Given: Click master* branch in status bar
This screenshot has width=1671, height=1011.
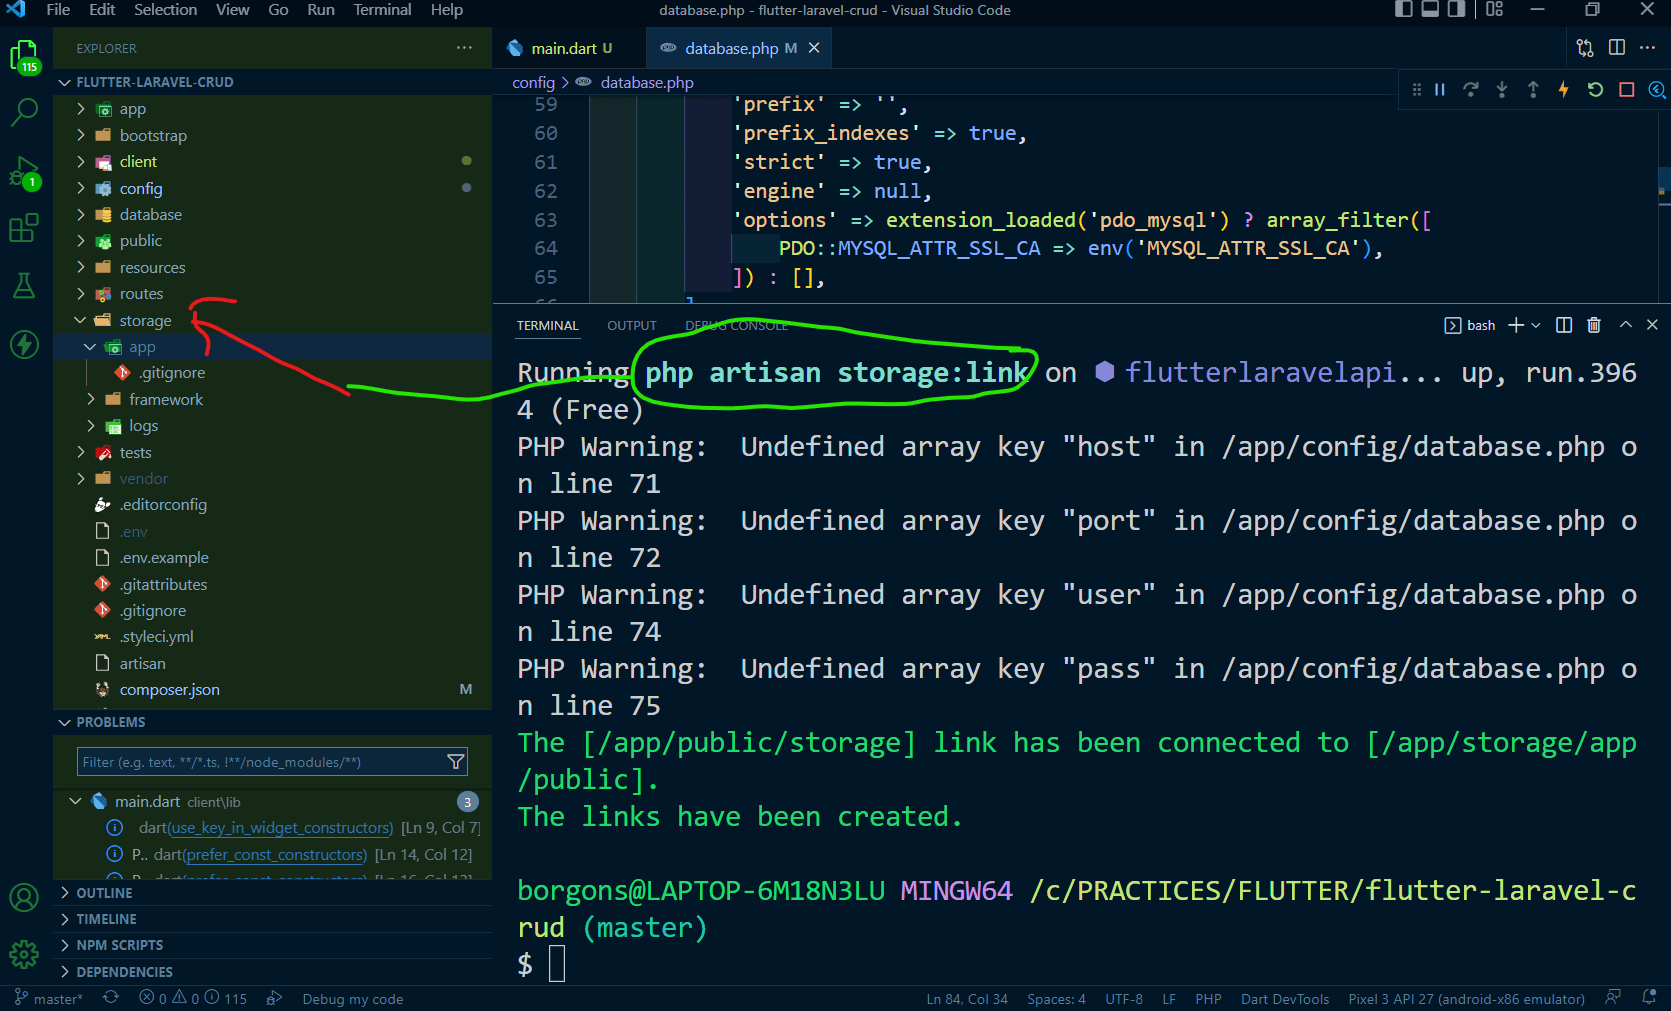Looking at the screenshot, I should coord(49,998).
